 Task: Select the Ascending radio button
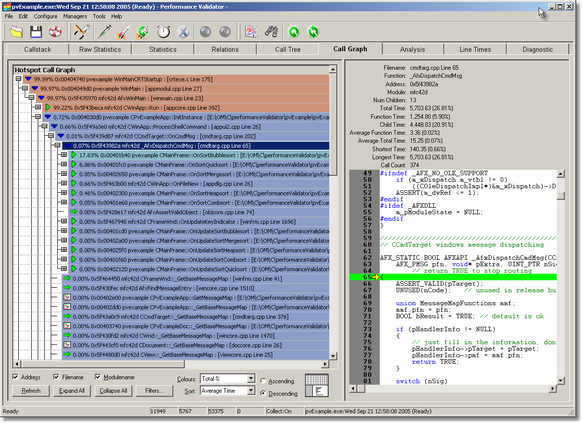click(263, 381)
